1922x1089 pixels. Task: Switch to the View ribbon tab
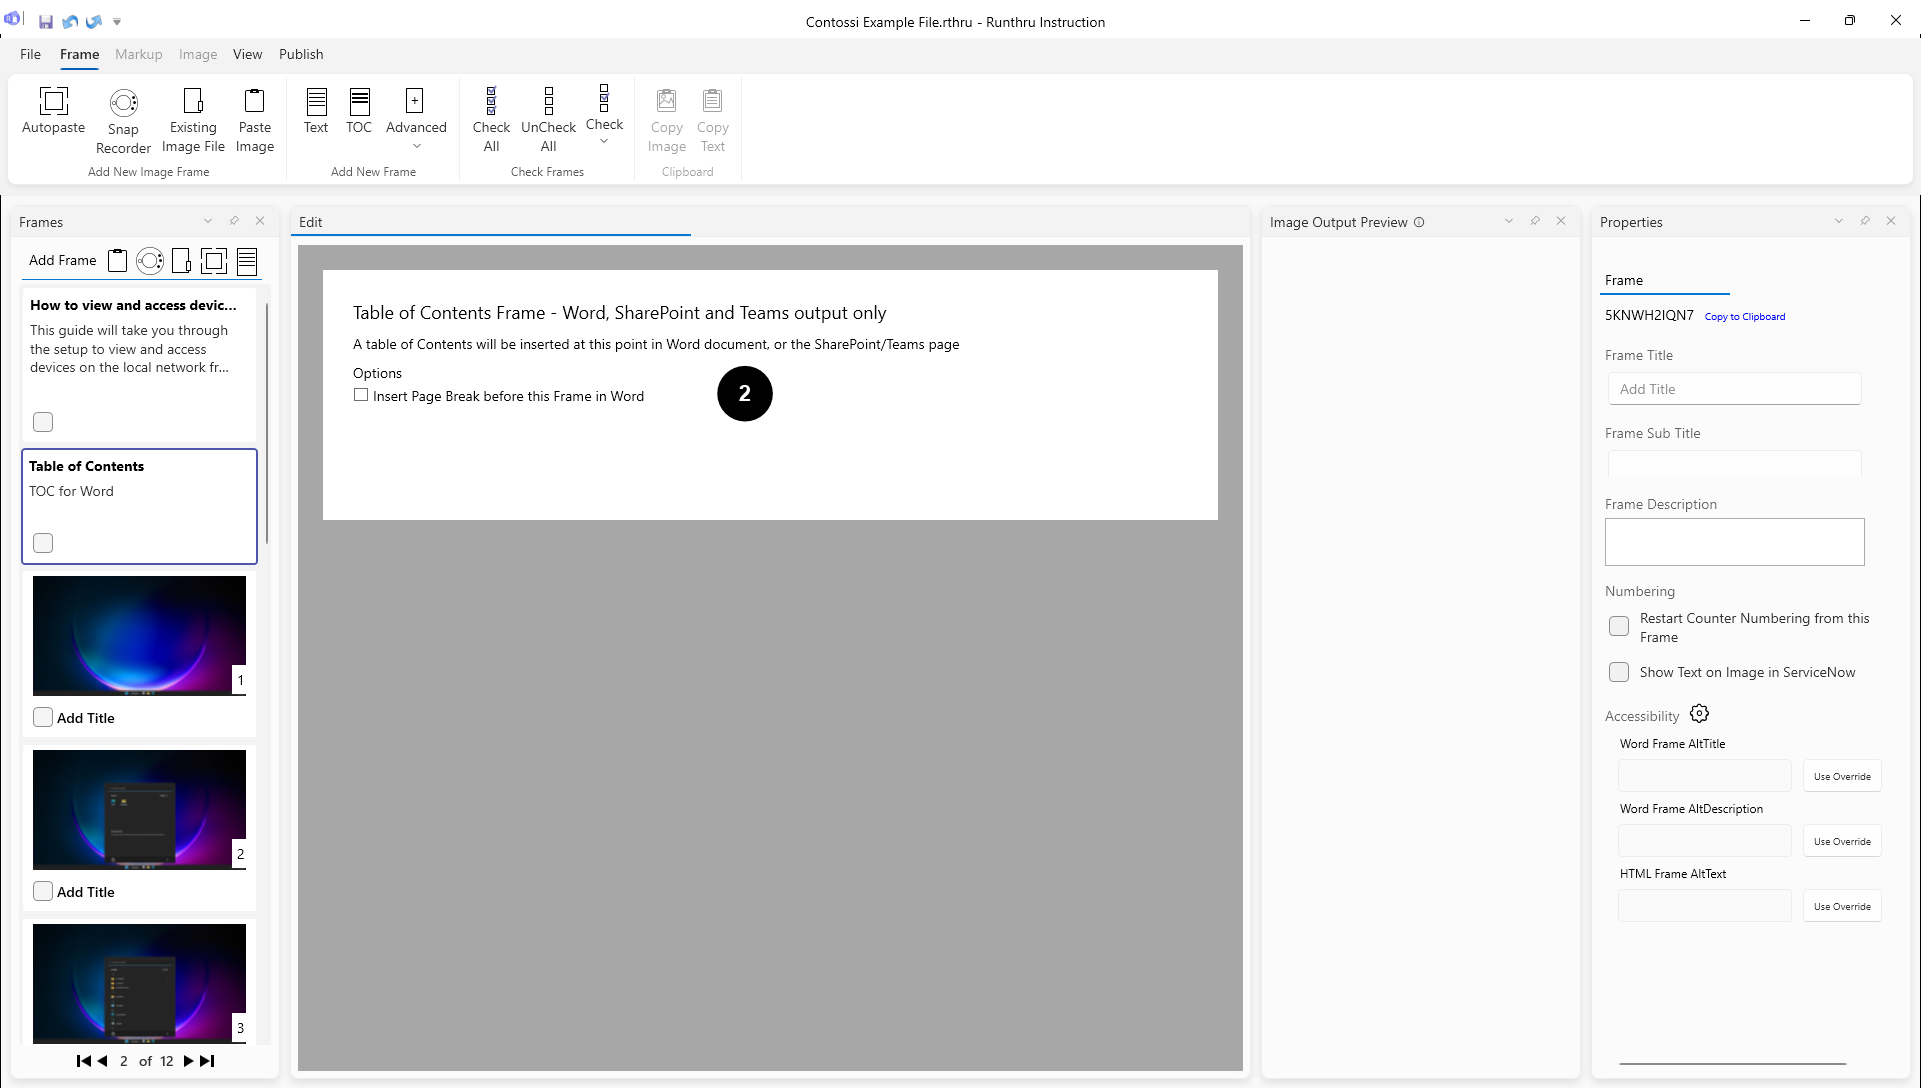click(x=247, y=54)
